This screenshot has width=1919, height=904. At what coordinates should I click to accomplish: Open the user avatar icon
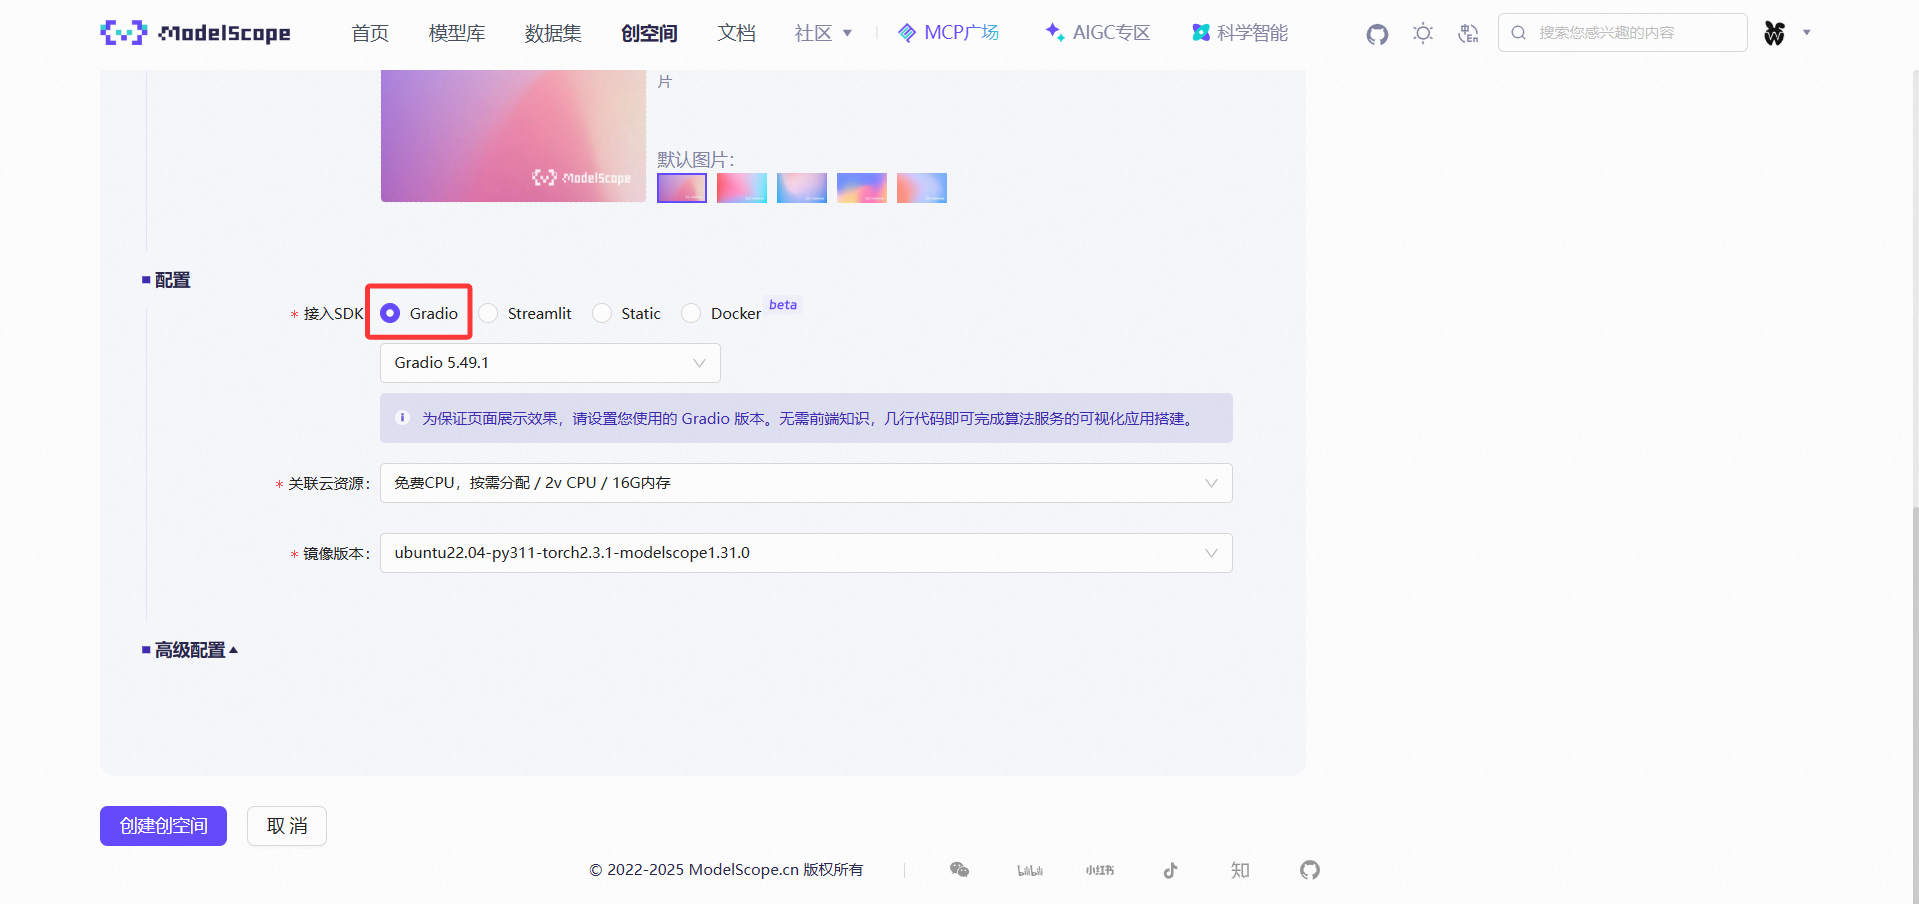click(1774, 33)
